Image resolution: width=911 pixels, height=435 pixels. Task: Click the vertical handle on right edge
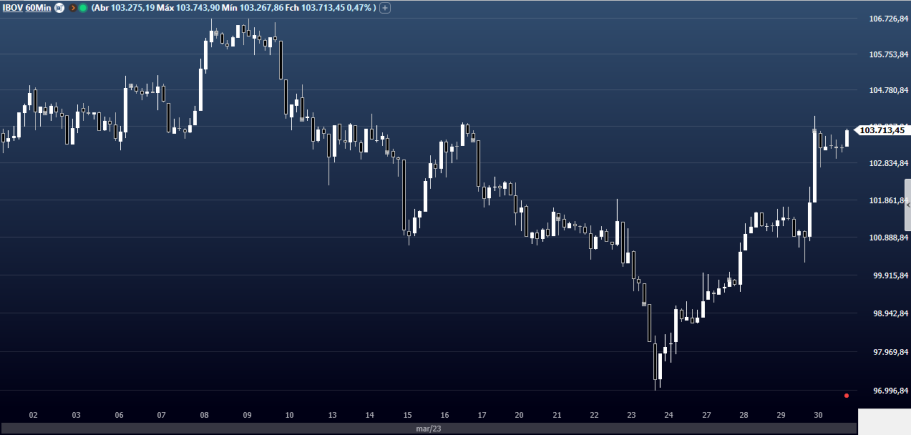907,208
